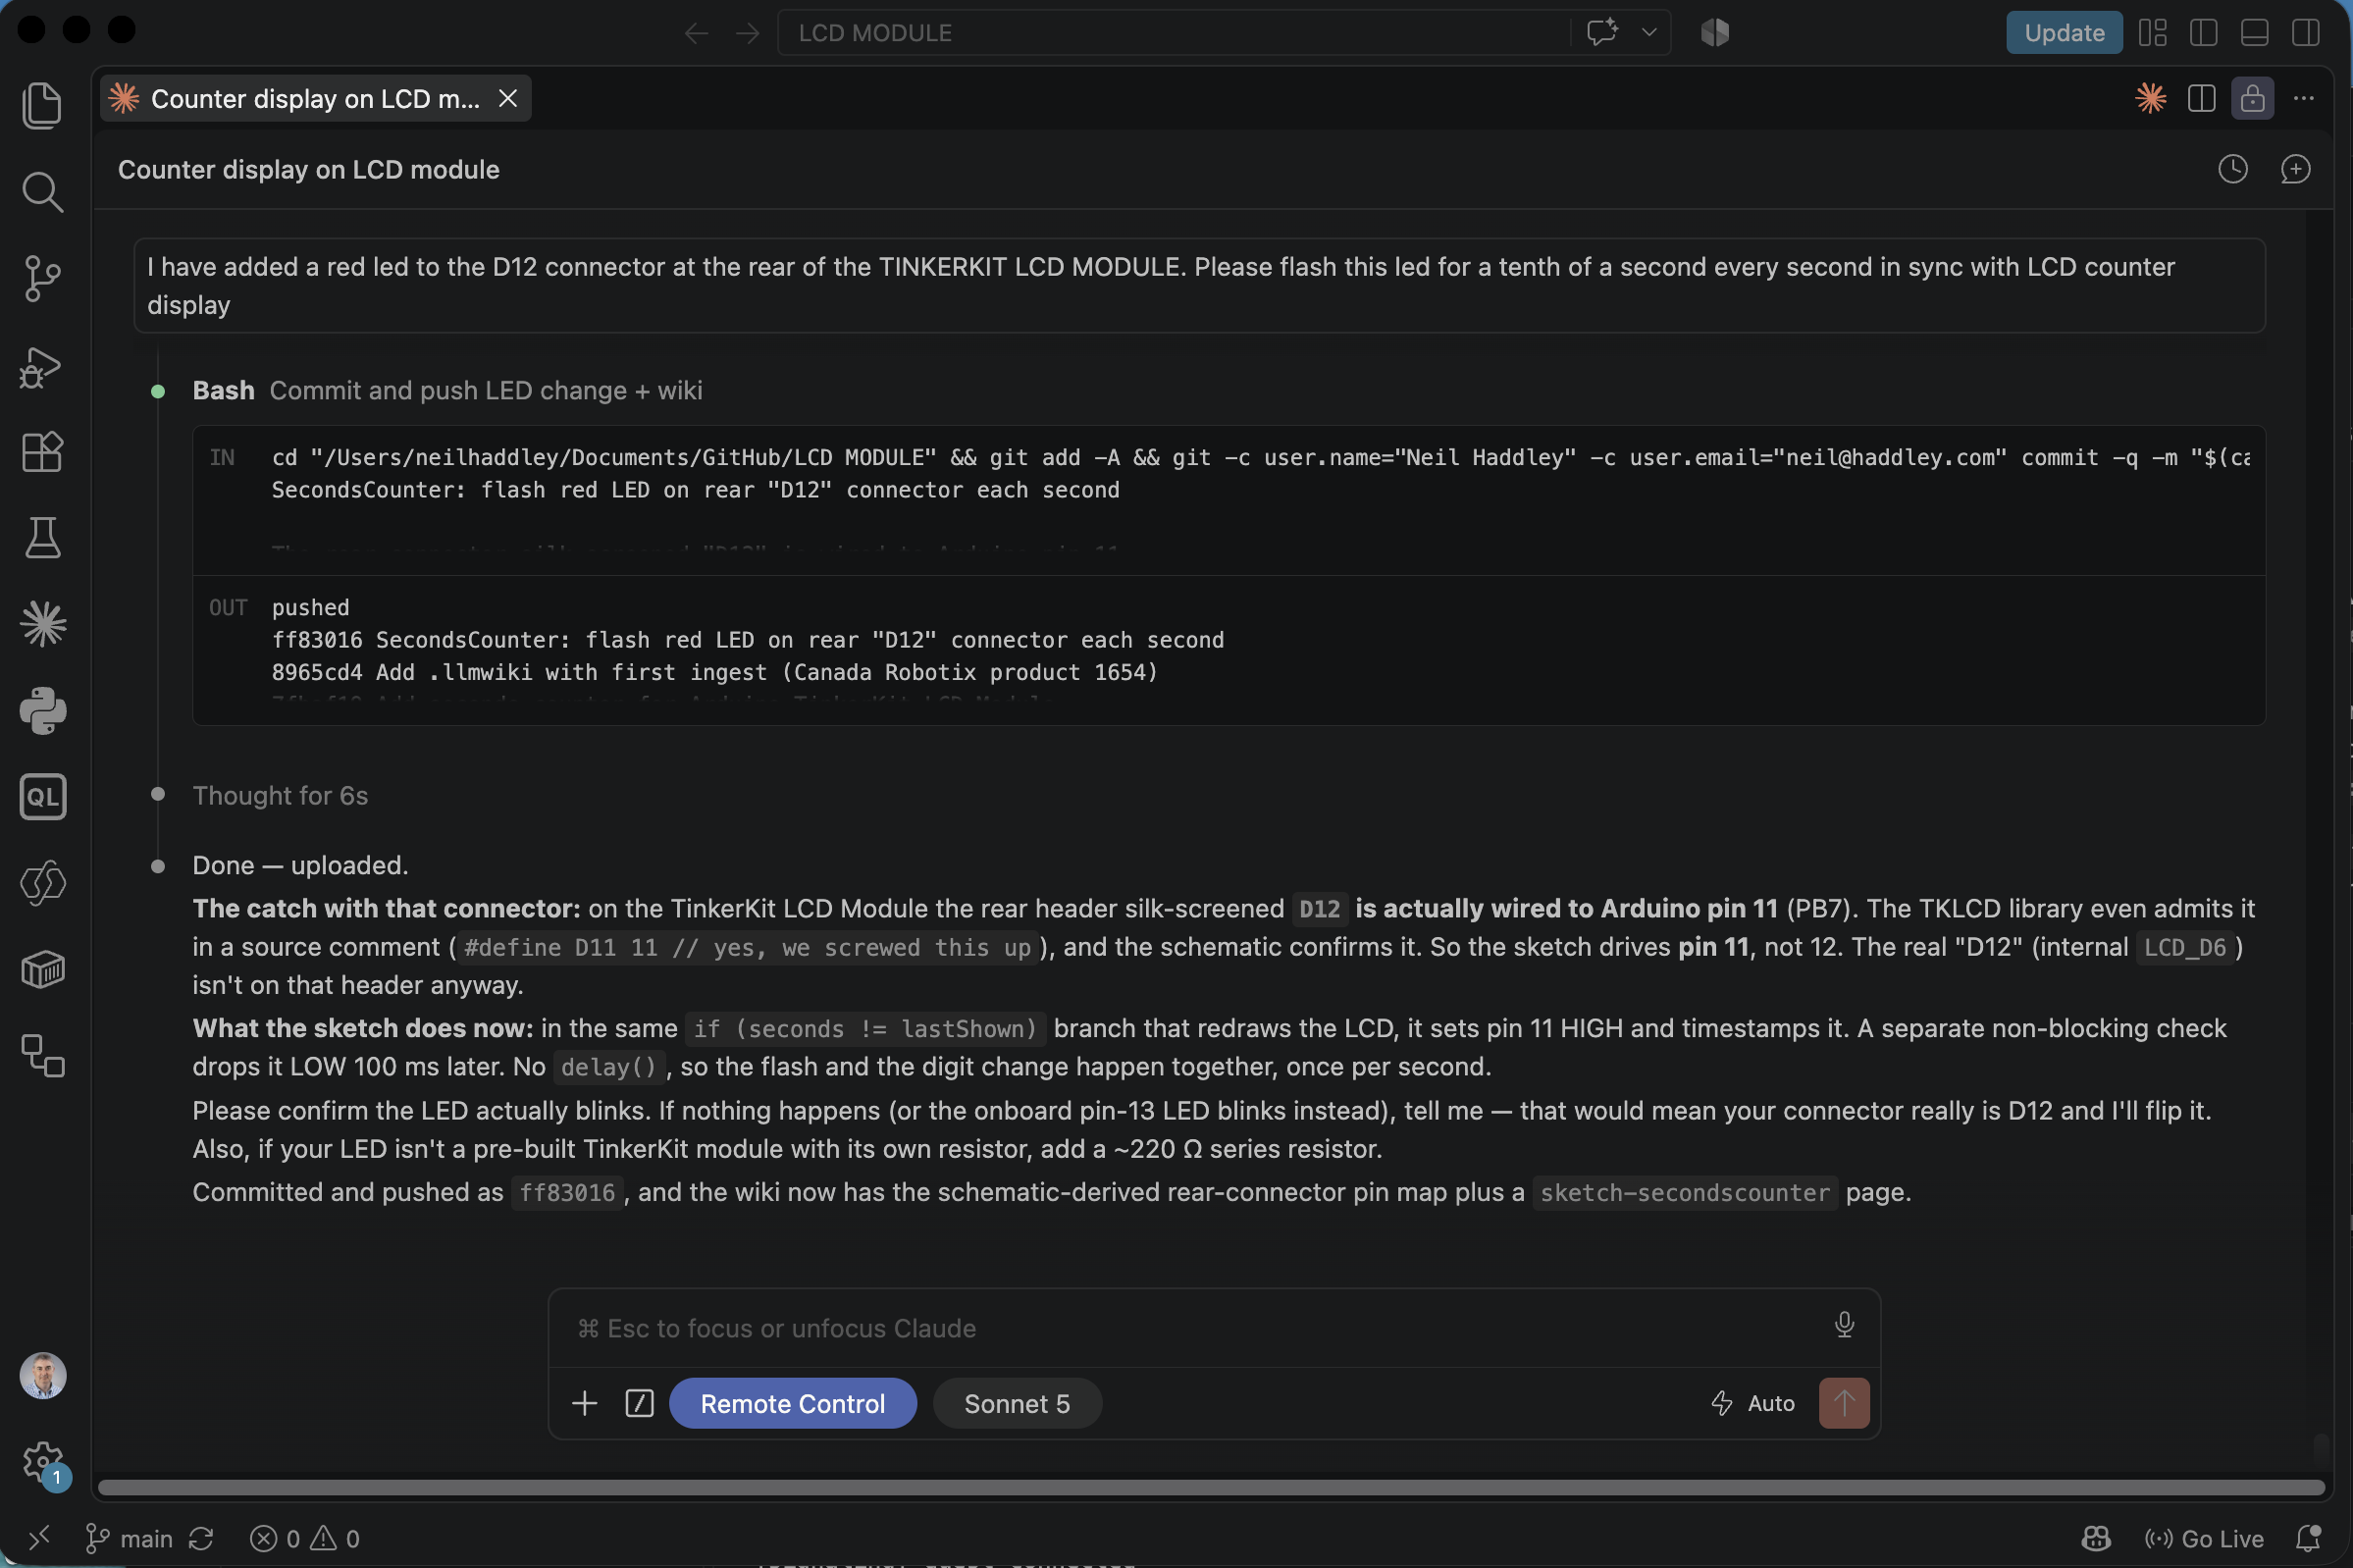Open the Search view in activity bar

coord(42,192)
